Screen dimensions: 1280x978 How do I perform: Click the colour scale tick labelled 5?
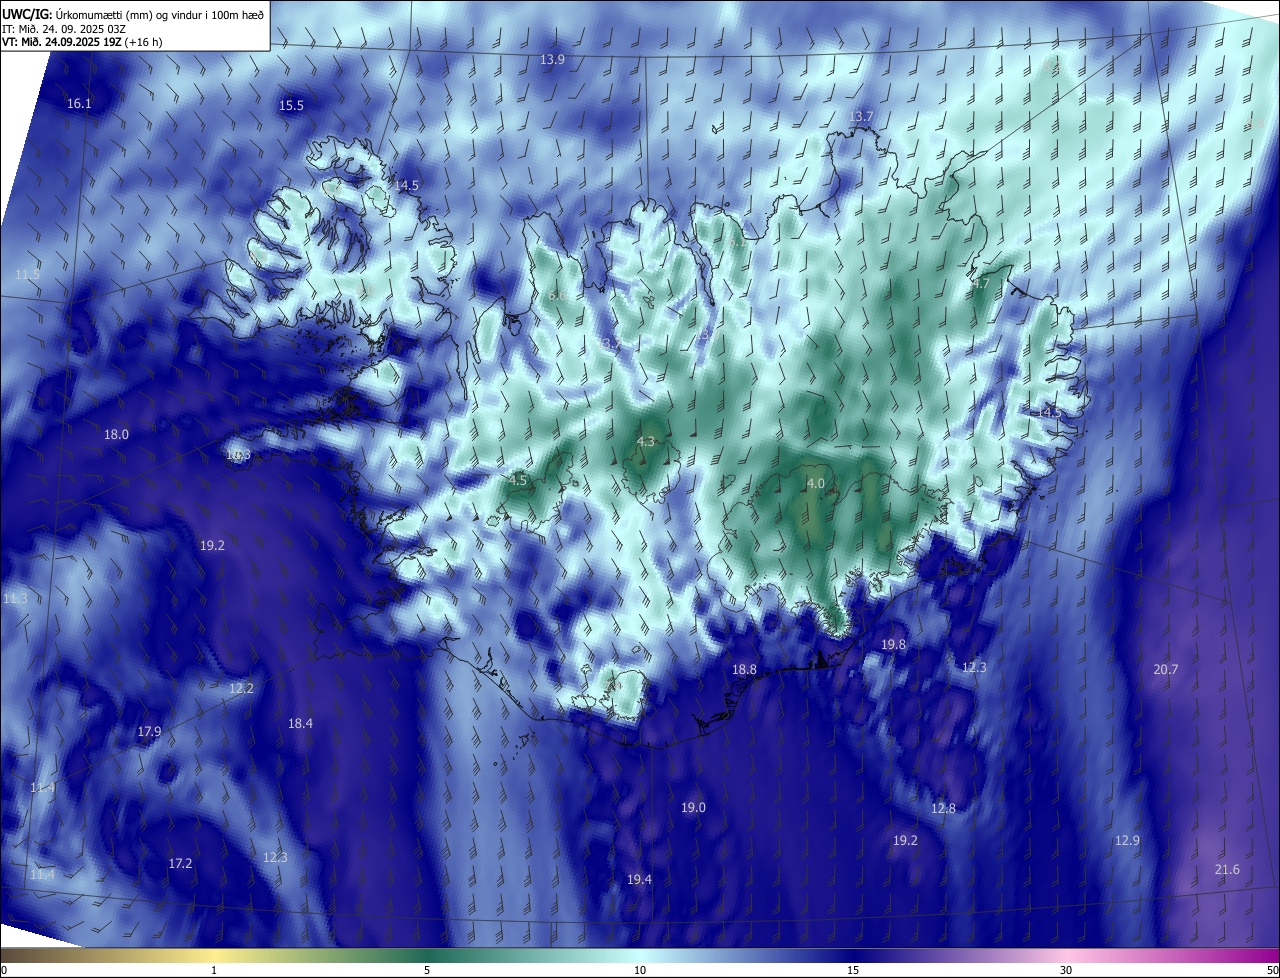pyautogui.click(x=427, y=970)
